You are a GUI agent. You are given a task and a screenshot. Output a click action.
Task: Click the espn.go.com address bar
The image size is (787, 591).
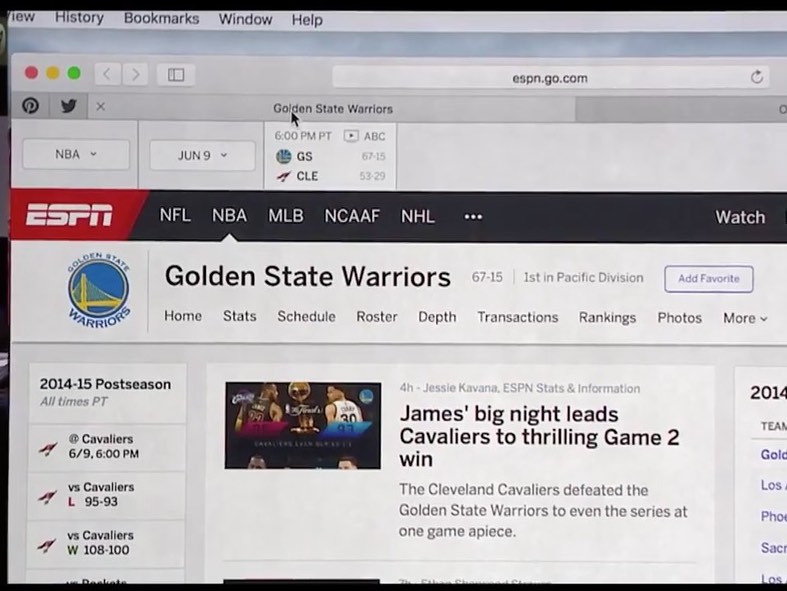click(550, 78)
